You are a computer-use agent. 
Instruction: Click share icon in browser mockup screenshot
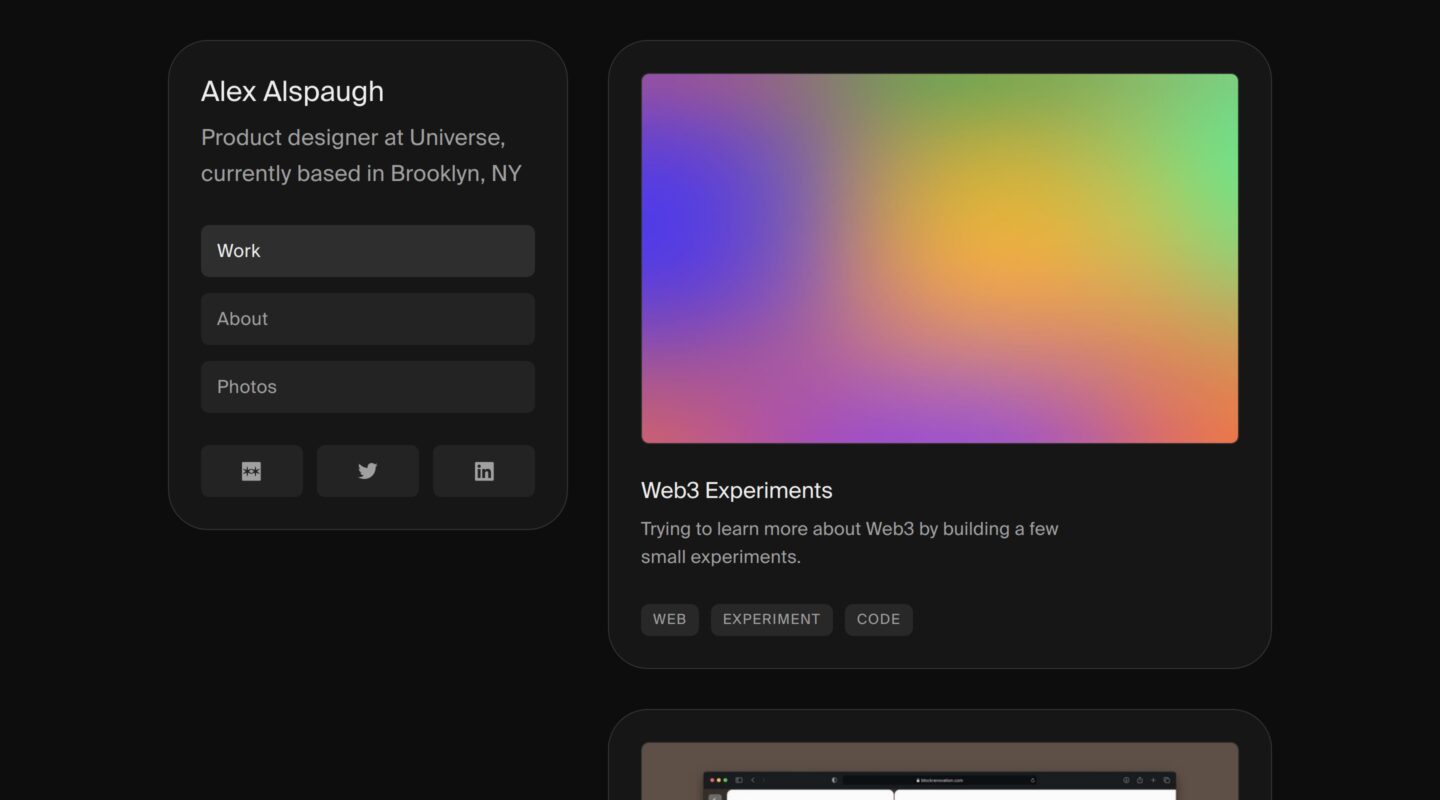coord(1139,780)
